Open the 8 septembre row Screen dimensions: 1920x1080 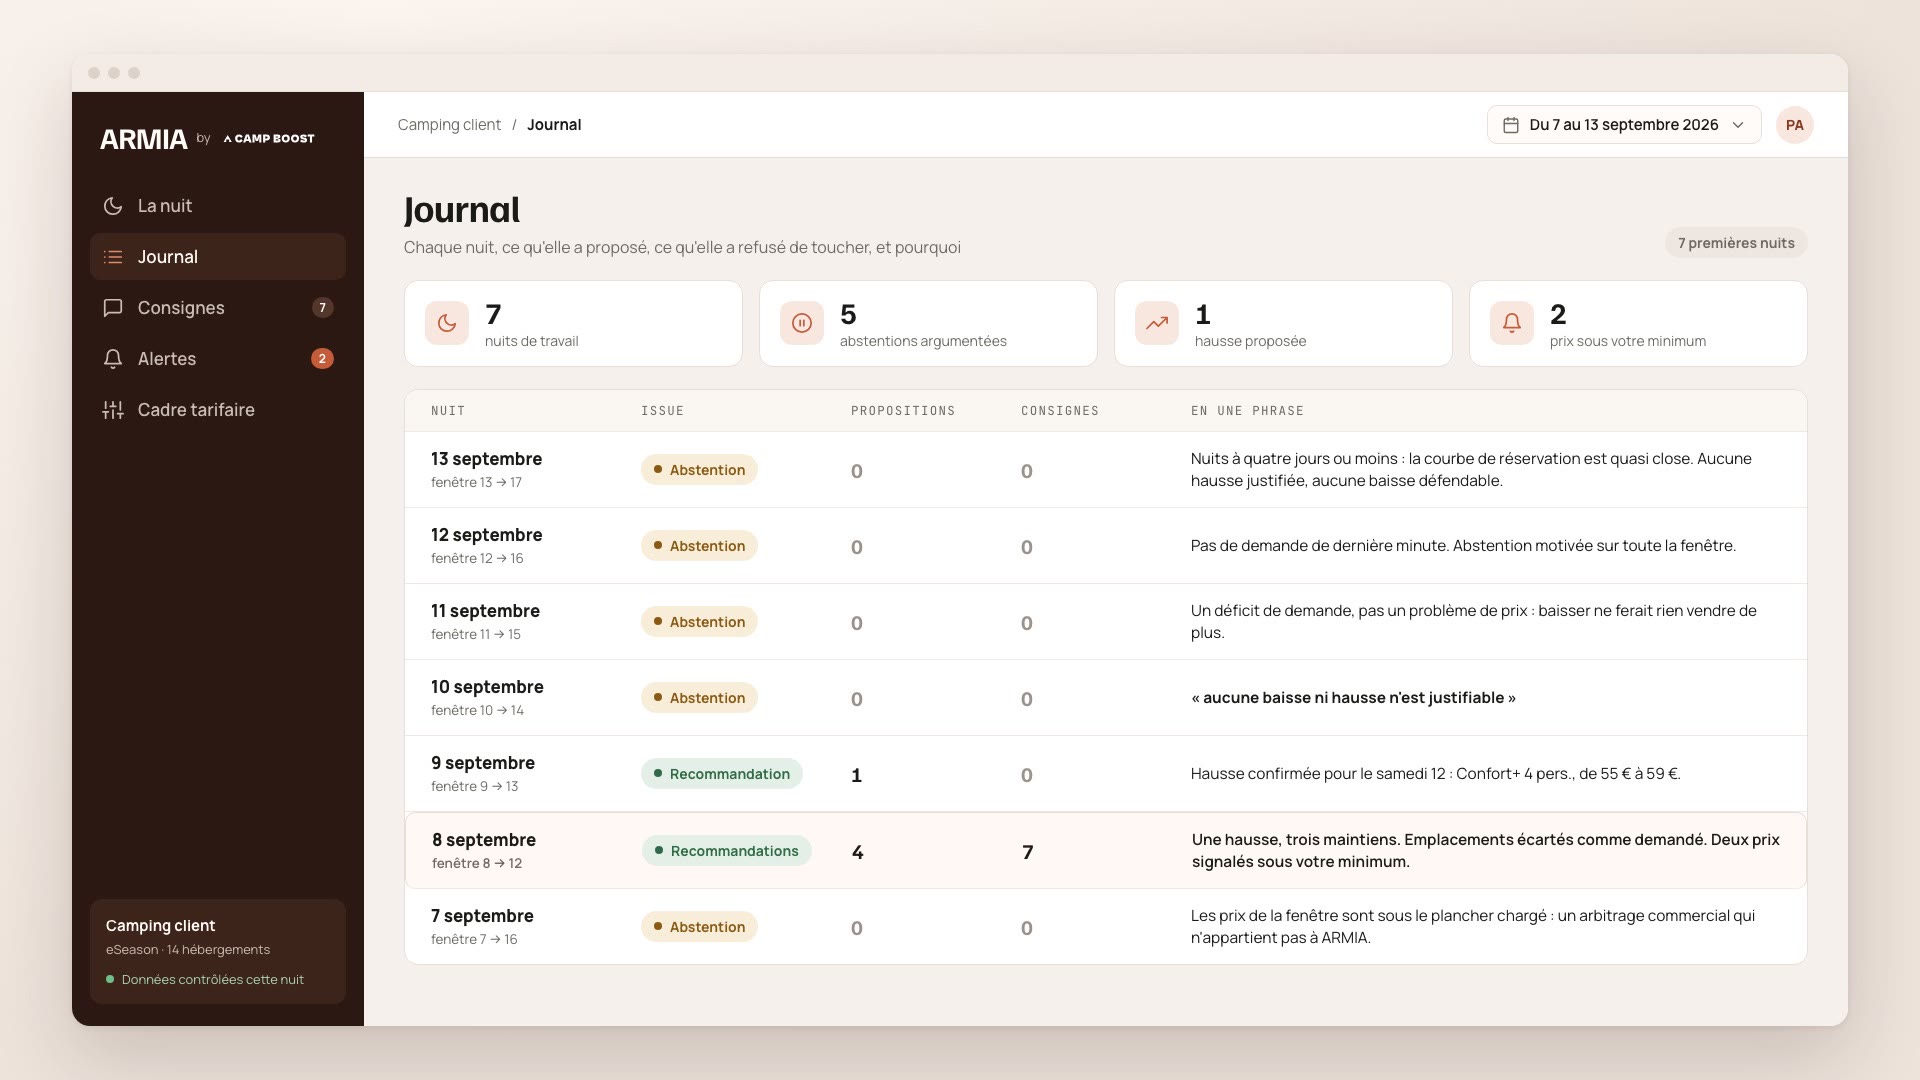tap(1105, 851)
